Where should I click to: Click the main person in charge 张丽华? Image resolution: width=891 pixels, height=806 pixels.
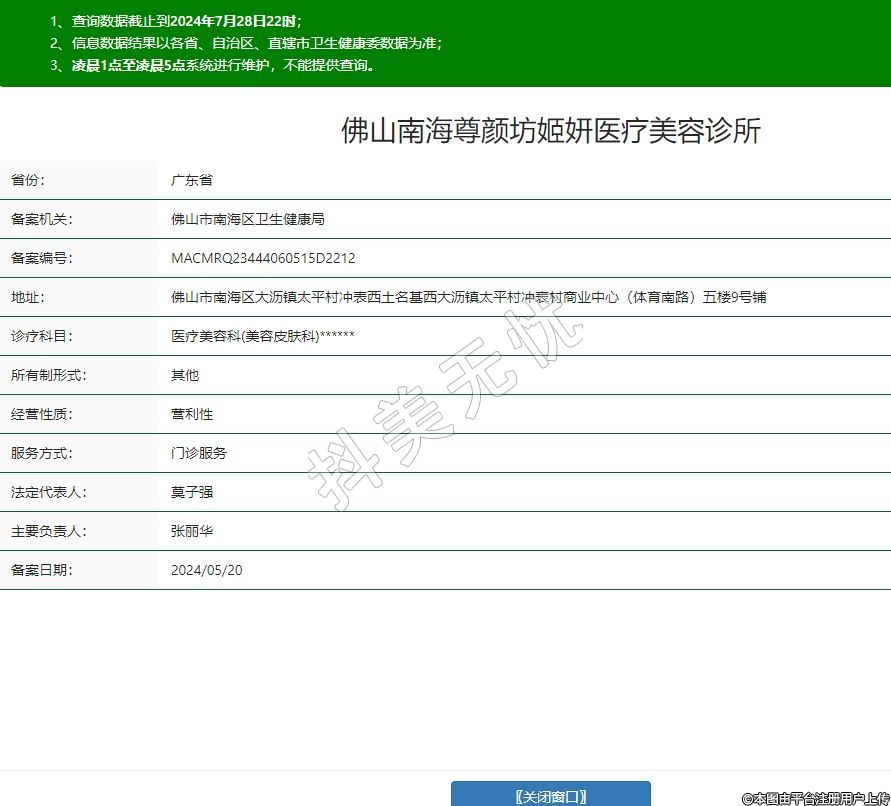[x=192, y=531]
